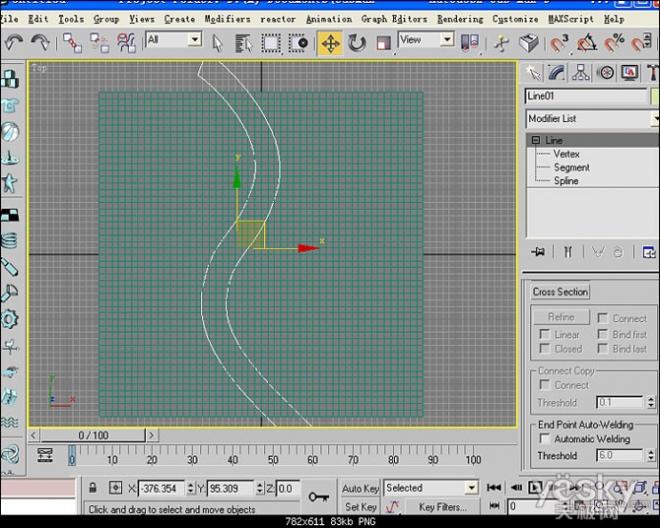
Task: Click the Undo arrow icon
Action: click(14, 42)
